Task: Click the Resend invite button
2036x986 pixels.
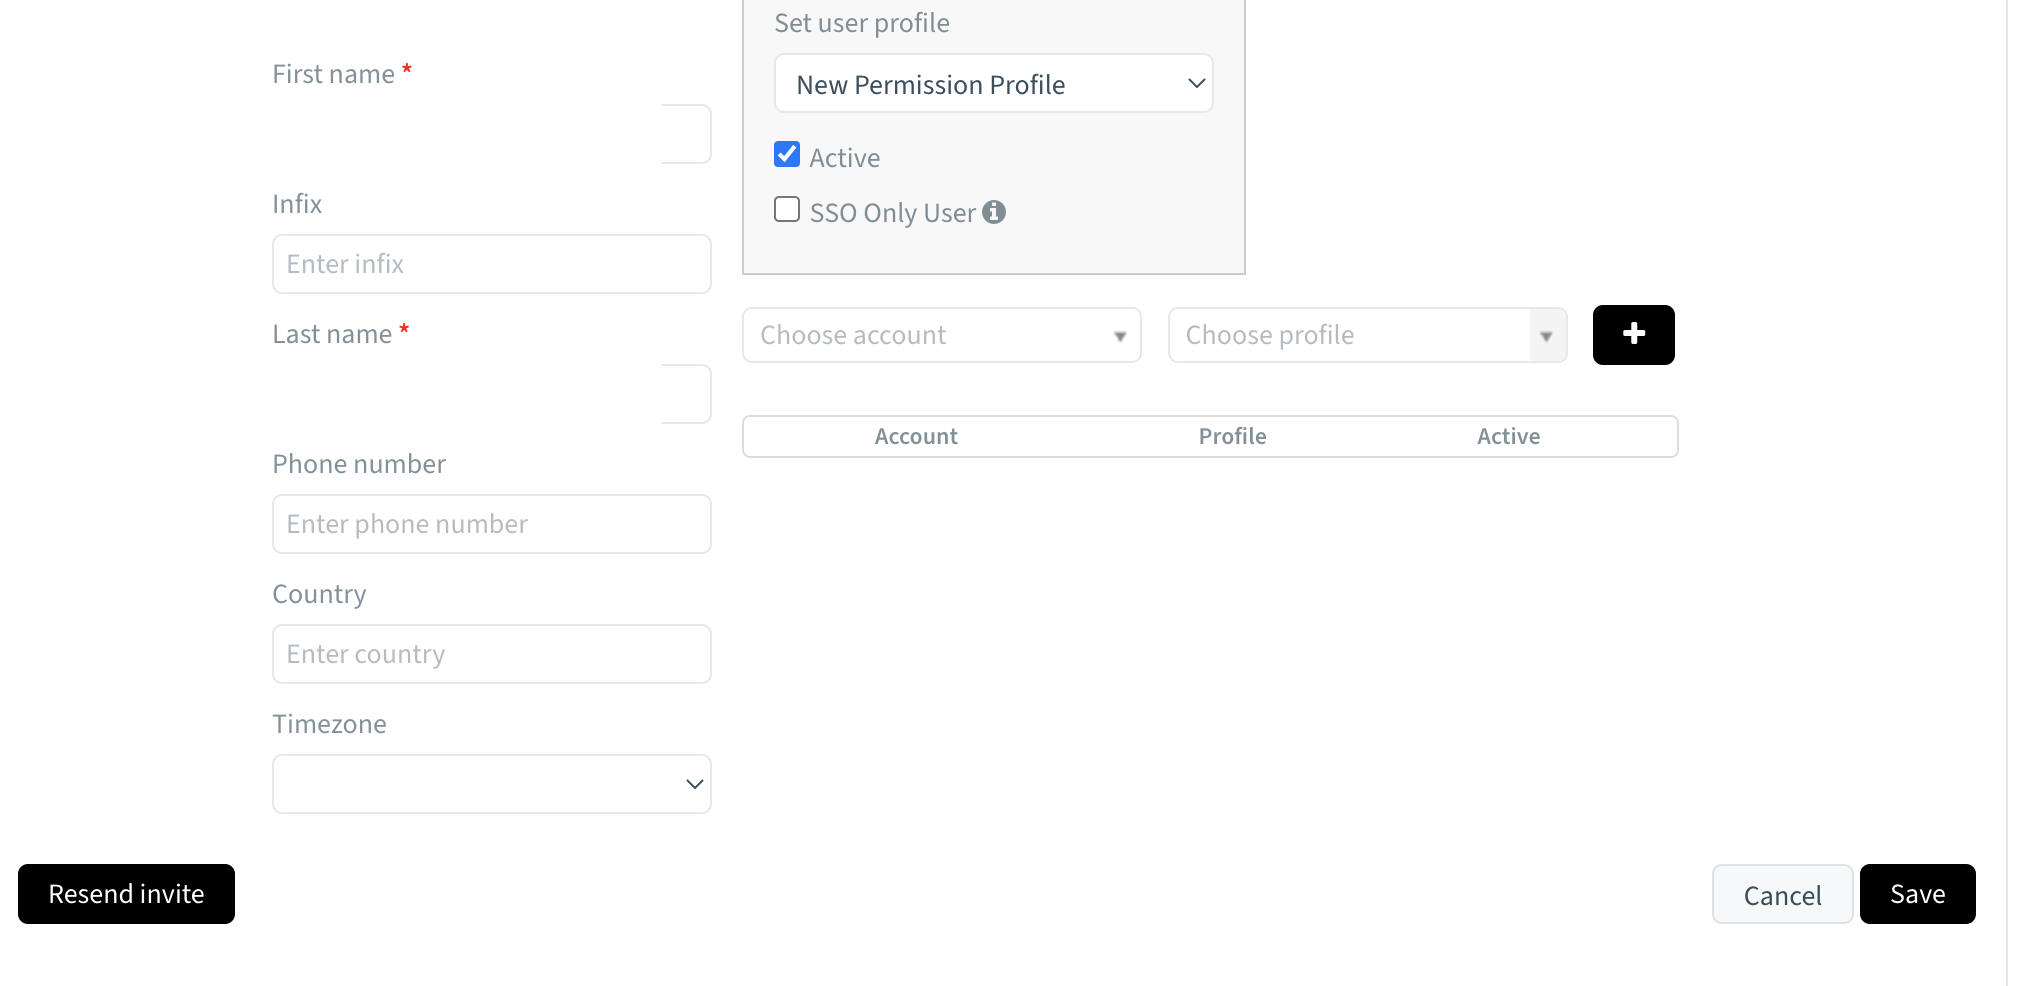Action: click(126, 893)
